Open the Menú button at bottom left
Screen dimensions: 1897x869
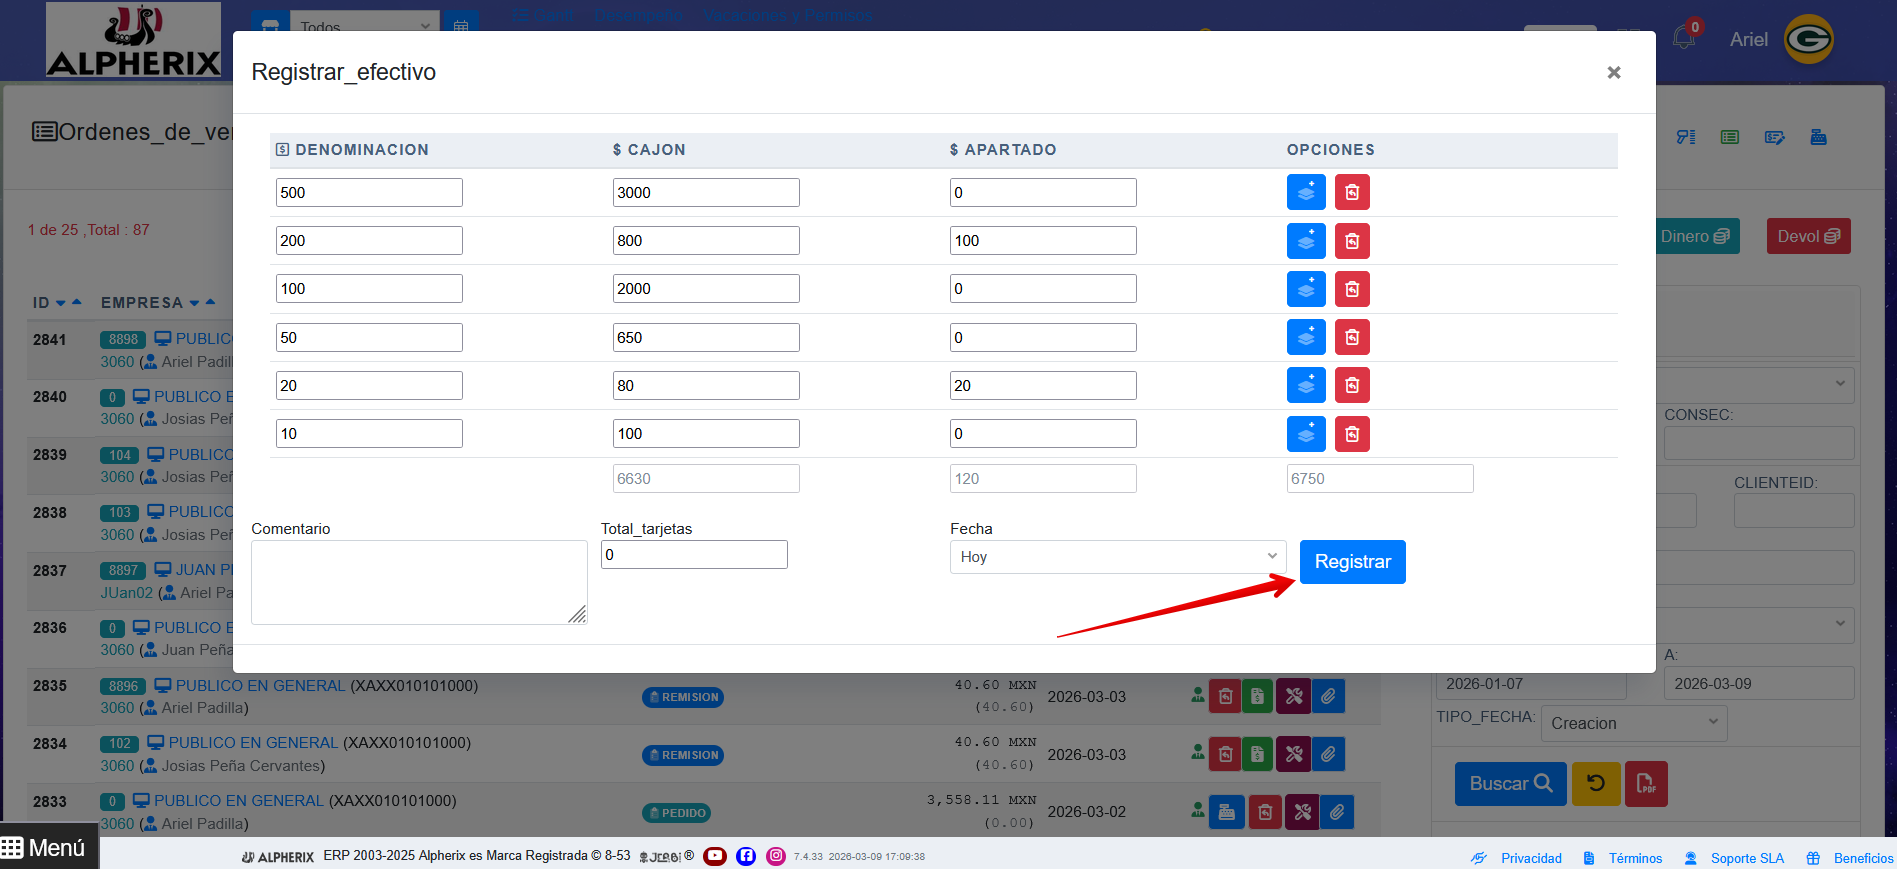point(49,847)
